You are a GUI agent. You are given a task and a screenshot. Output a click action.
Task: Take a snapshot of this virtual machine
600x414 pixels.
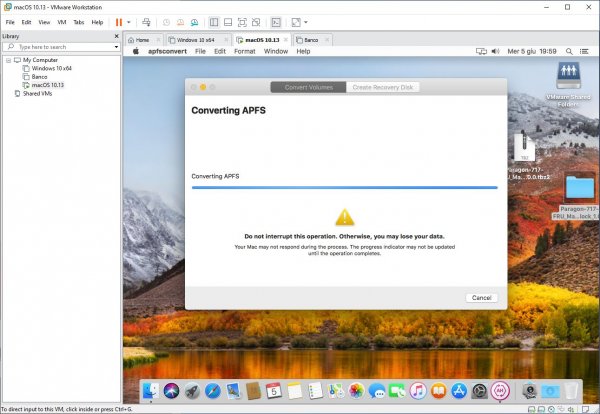point(166,23)
